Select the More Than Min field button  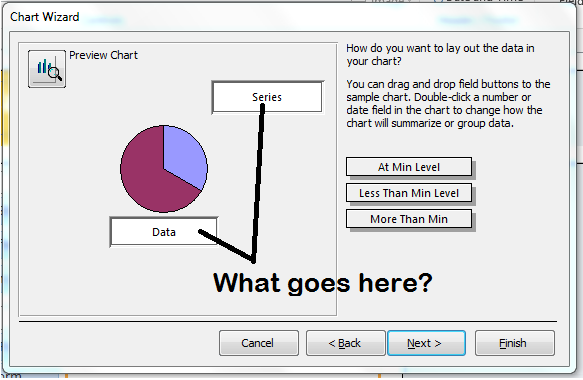(409, 219)
